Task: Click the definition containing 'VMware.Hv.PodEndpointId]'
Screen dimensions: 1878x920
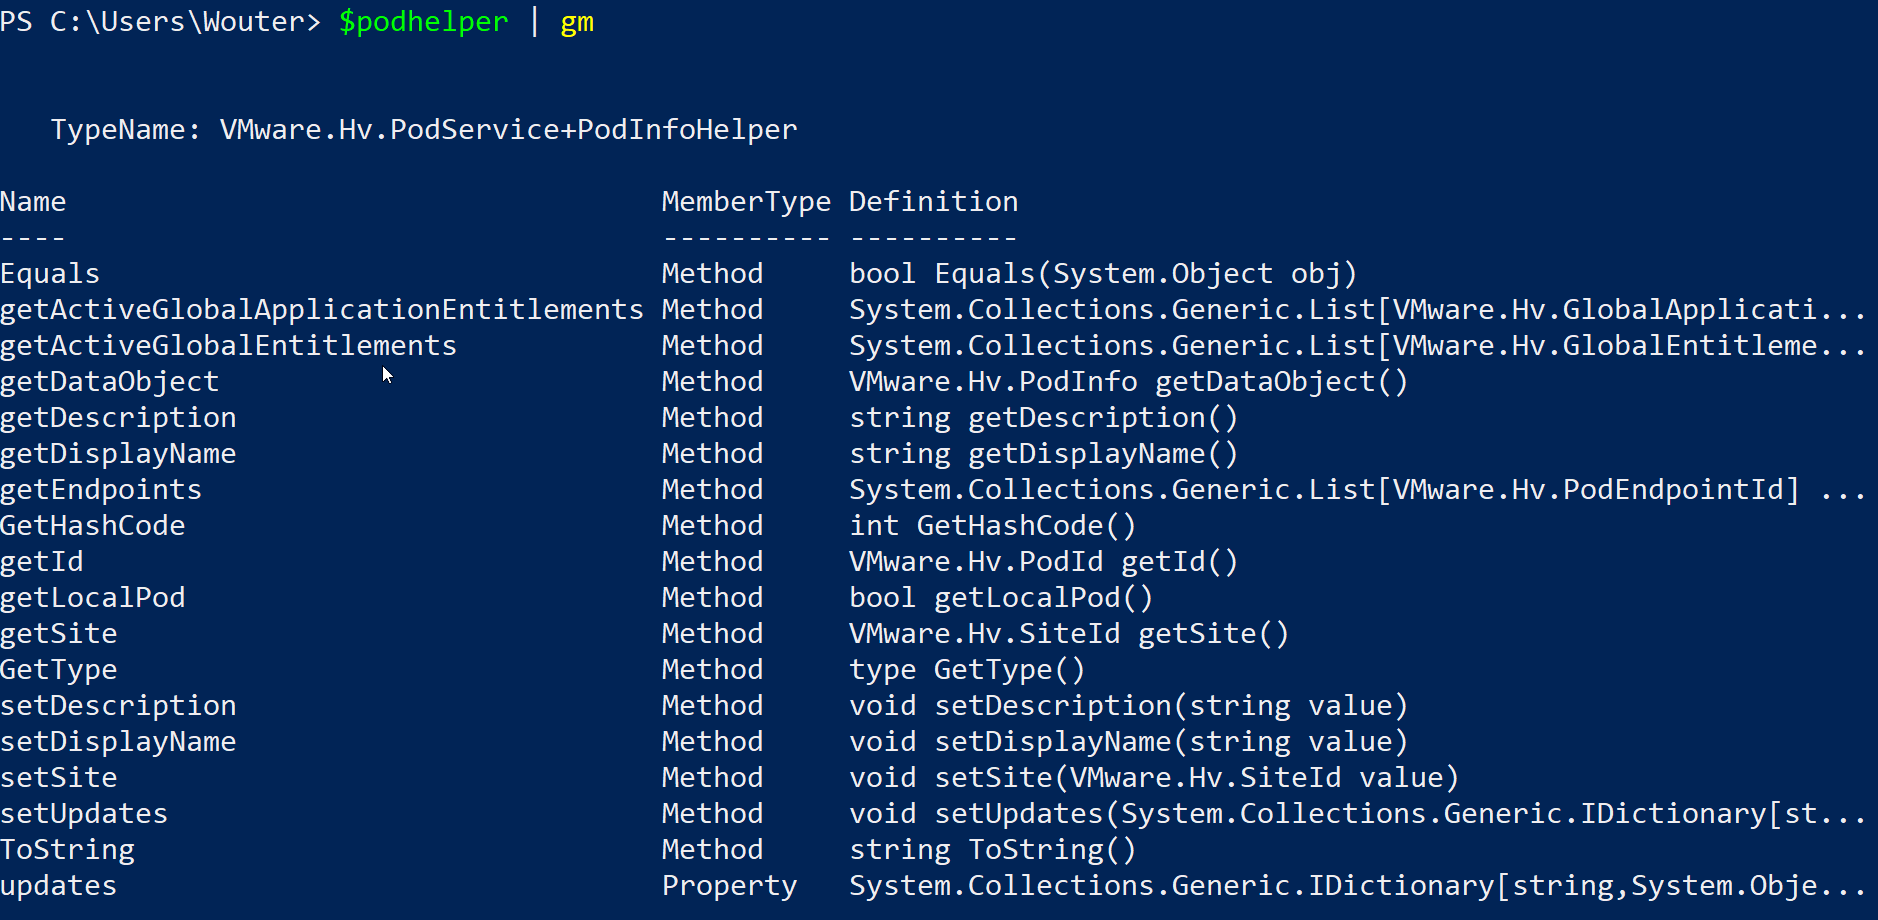Action: pyautogui.click(x=1357, y=490)
